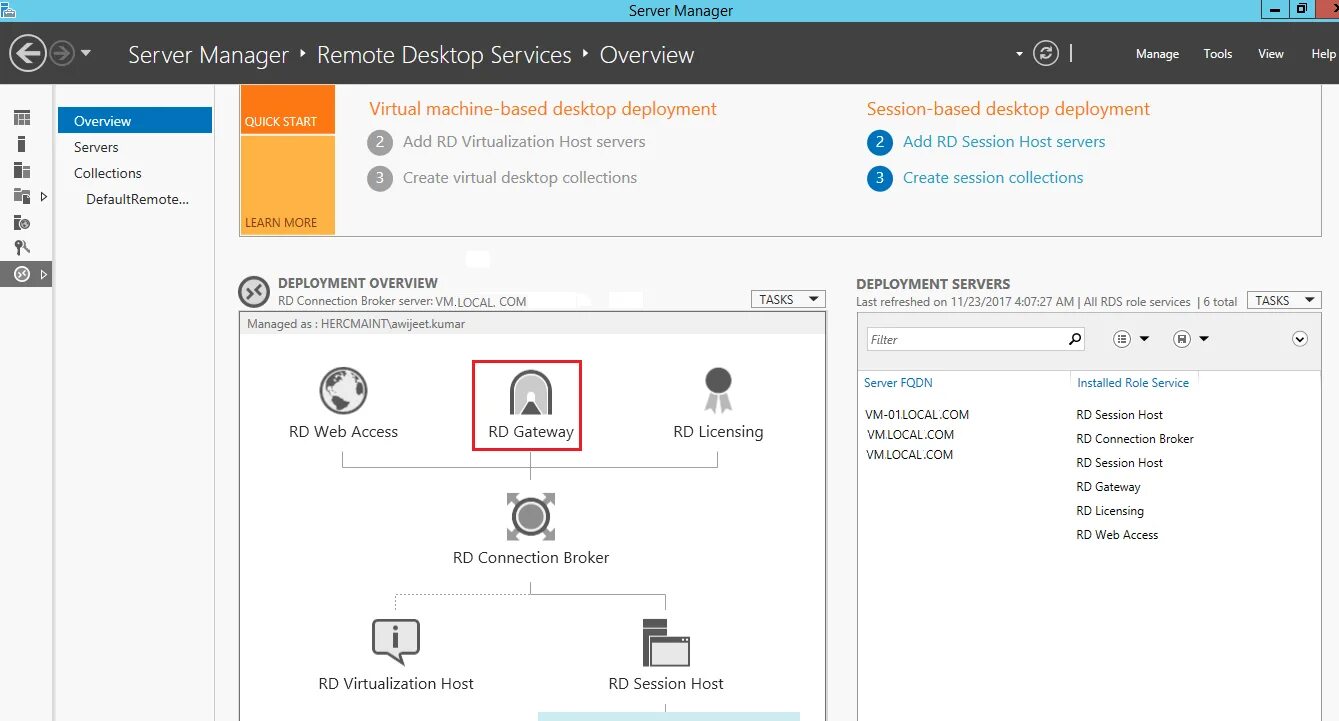This screenshot has width=1339, height=721.
Task: Click the LEARN MORE tile
Action: tap(288, 186)
